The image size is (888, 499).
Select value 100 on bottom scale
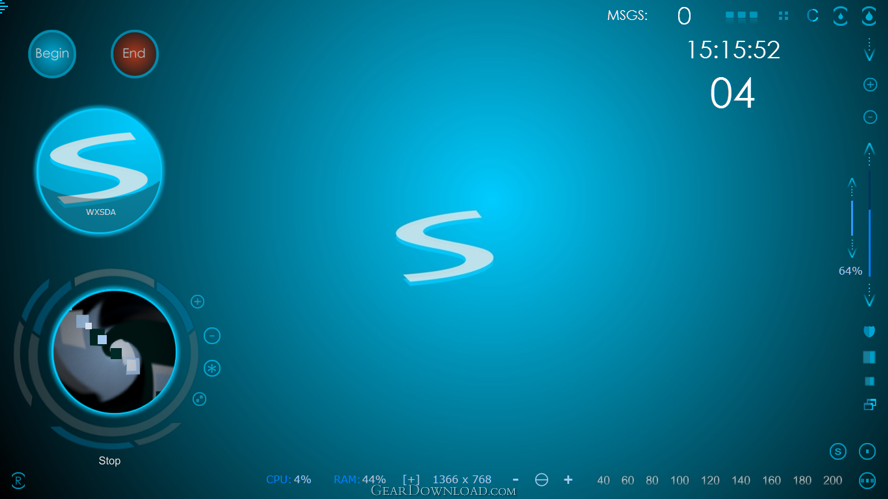pyautogui.click(x=680, y=480)
